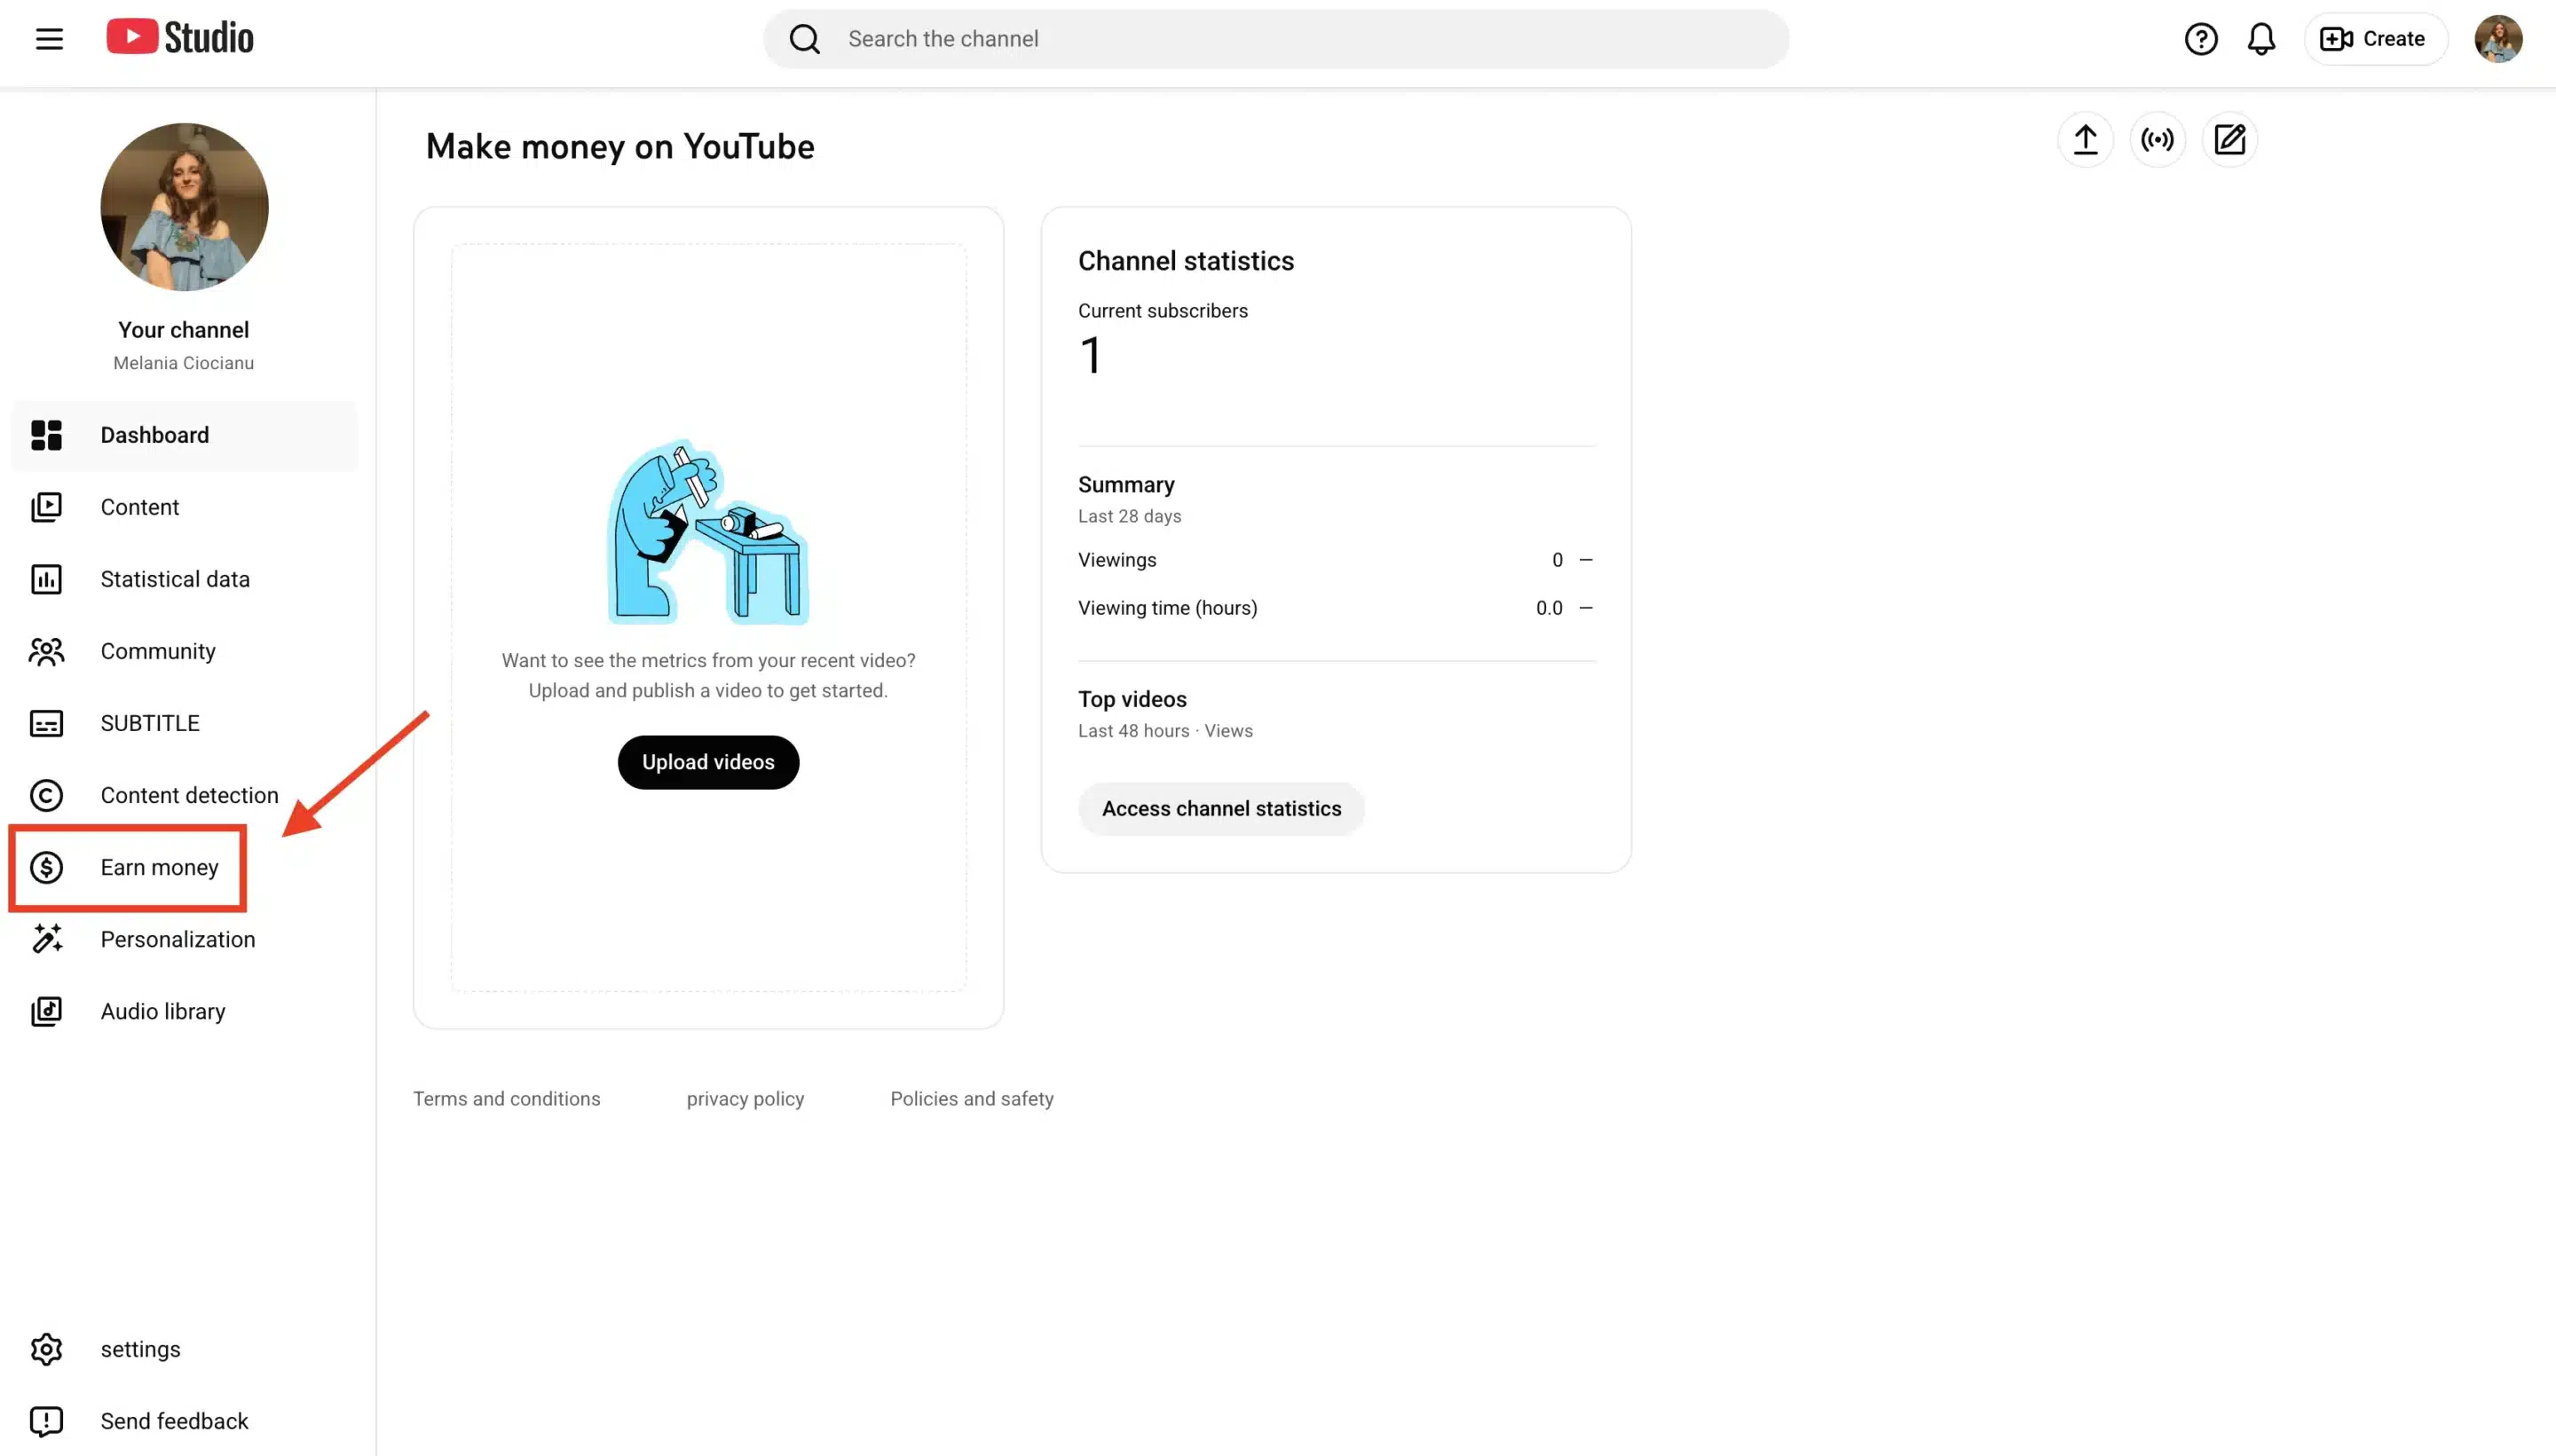The height and width of the screenshot is (1456, 2556).
Task: Open the help question-mark icon
Action: tap(2200, 38)
